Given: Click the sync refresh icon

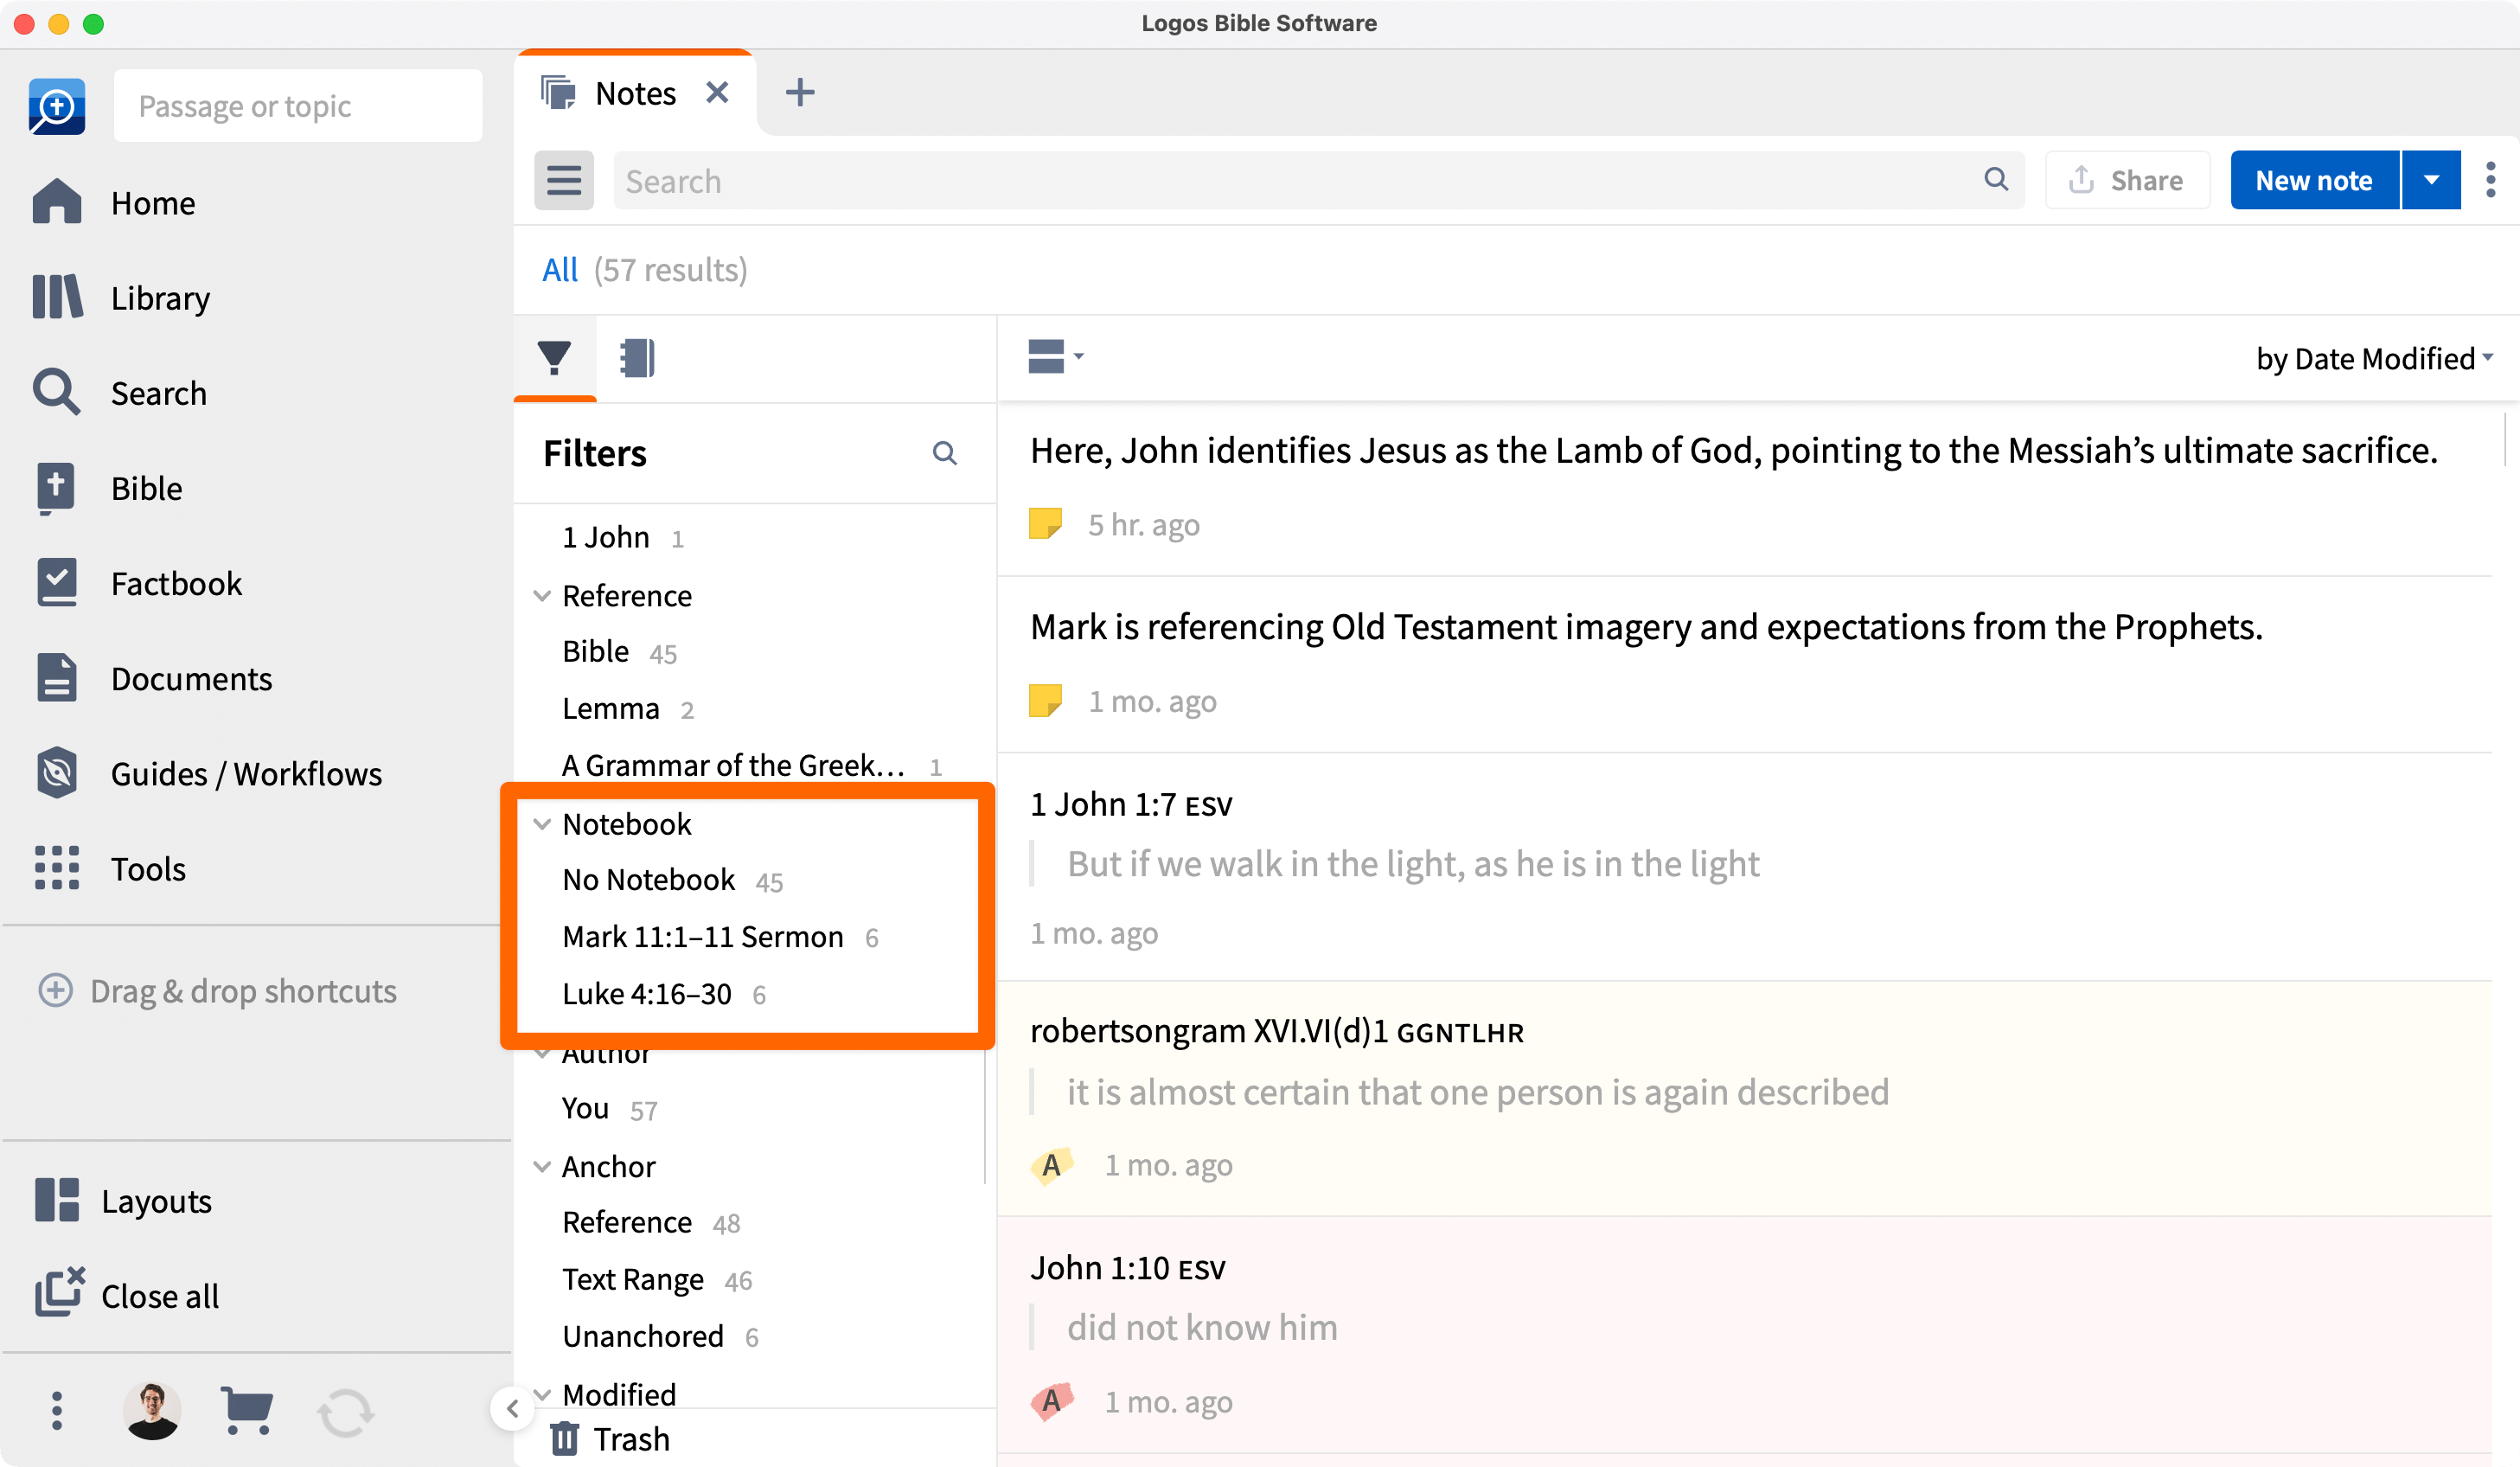Looking at the screenshot, I should click(345, 1412).
